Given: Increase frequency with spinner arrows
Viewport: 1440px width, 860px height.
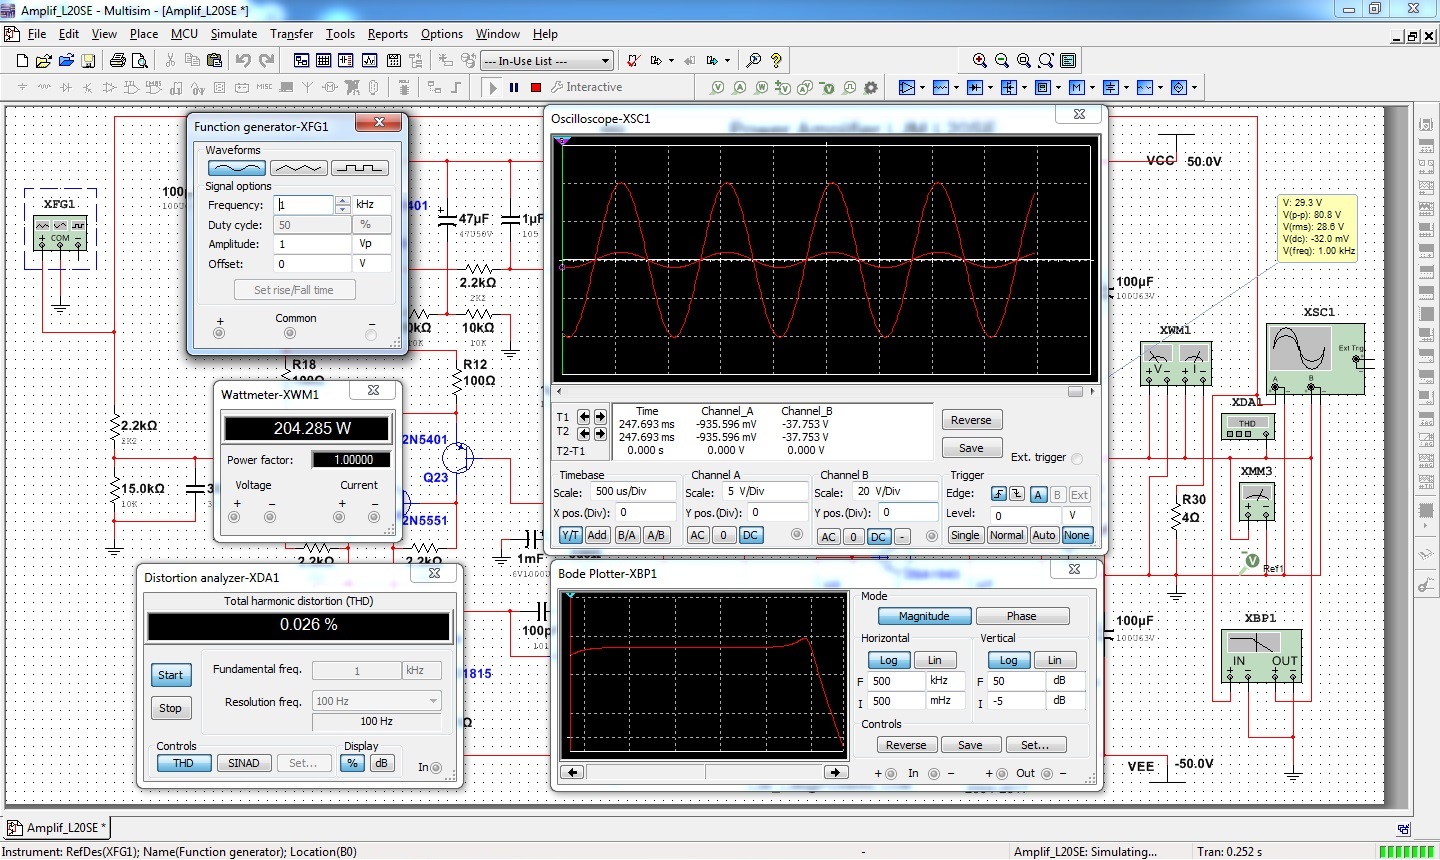Looking at the screenshot, I should point(343,200).
